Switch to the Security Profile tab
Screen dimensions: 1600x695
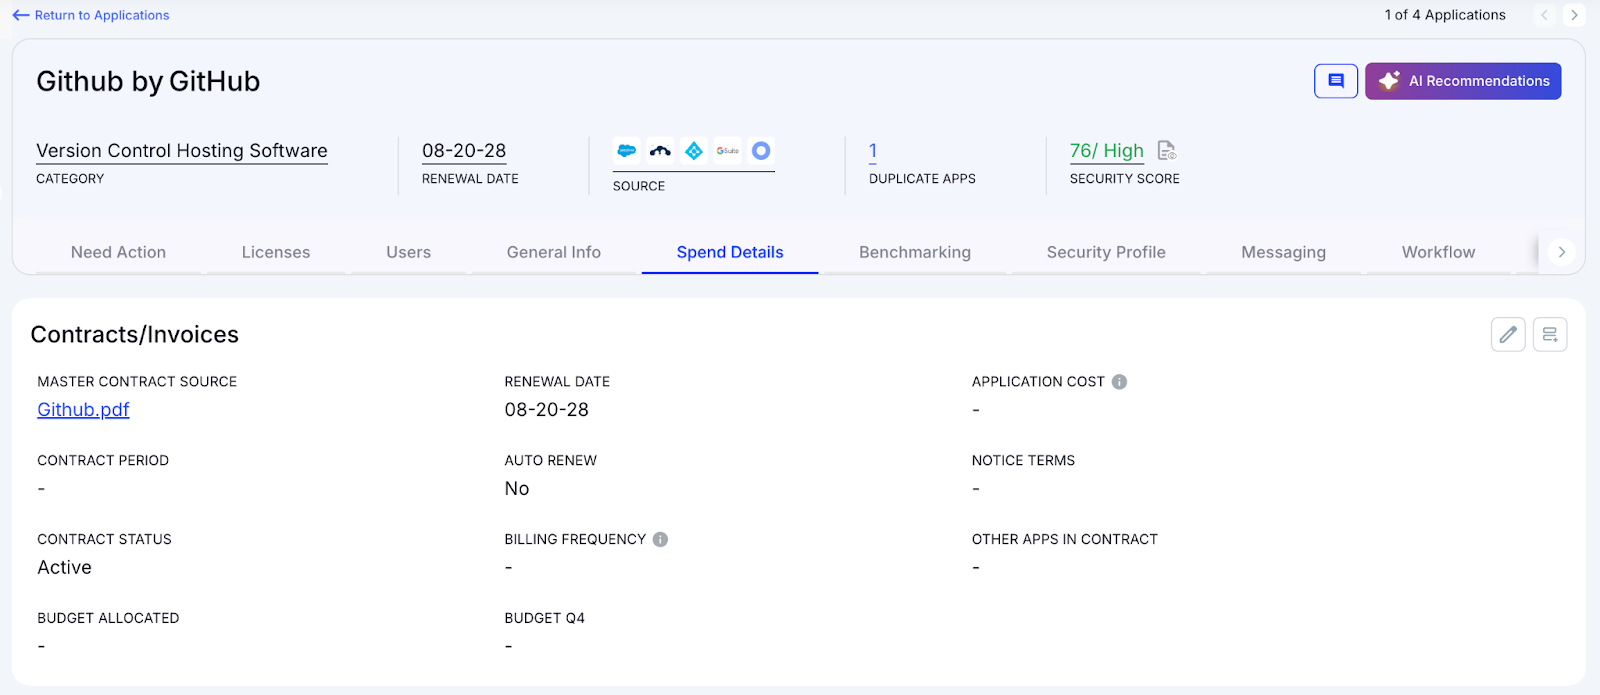coord(1106,252)
